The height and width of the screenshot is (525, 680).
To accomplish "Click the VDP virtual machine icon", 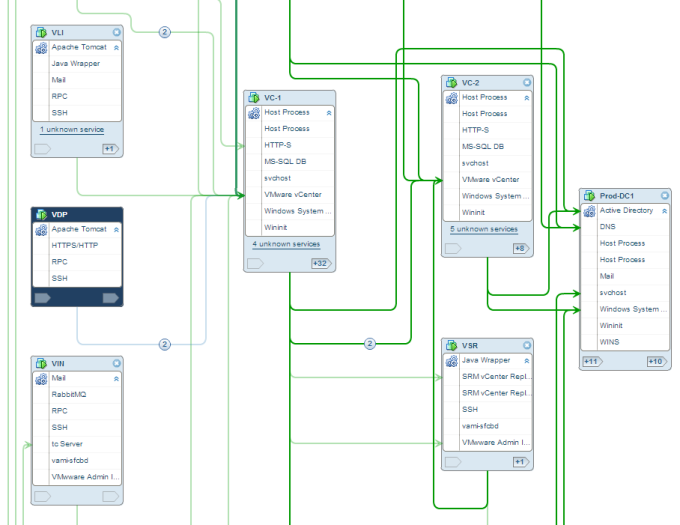I will point(41,215).
